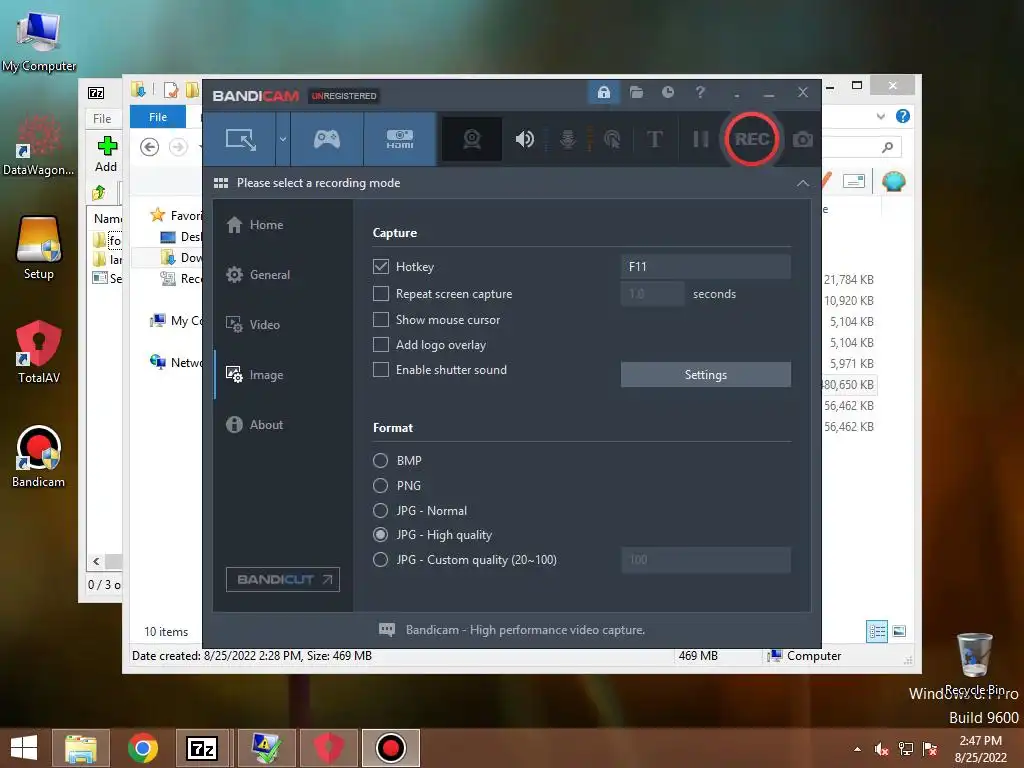This screenshot has height=768, width=1024.
Task: Open Windows Start button
Action: (24, 748)
